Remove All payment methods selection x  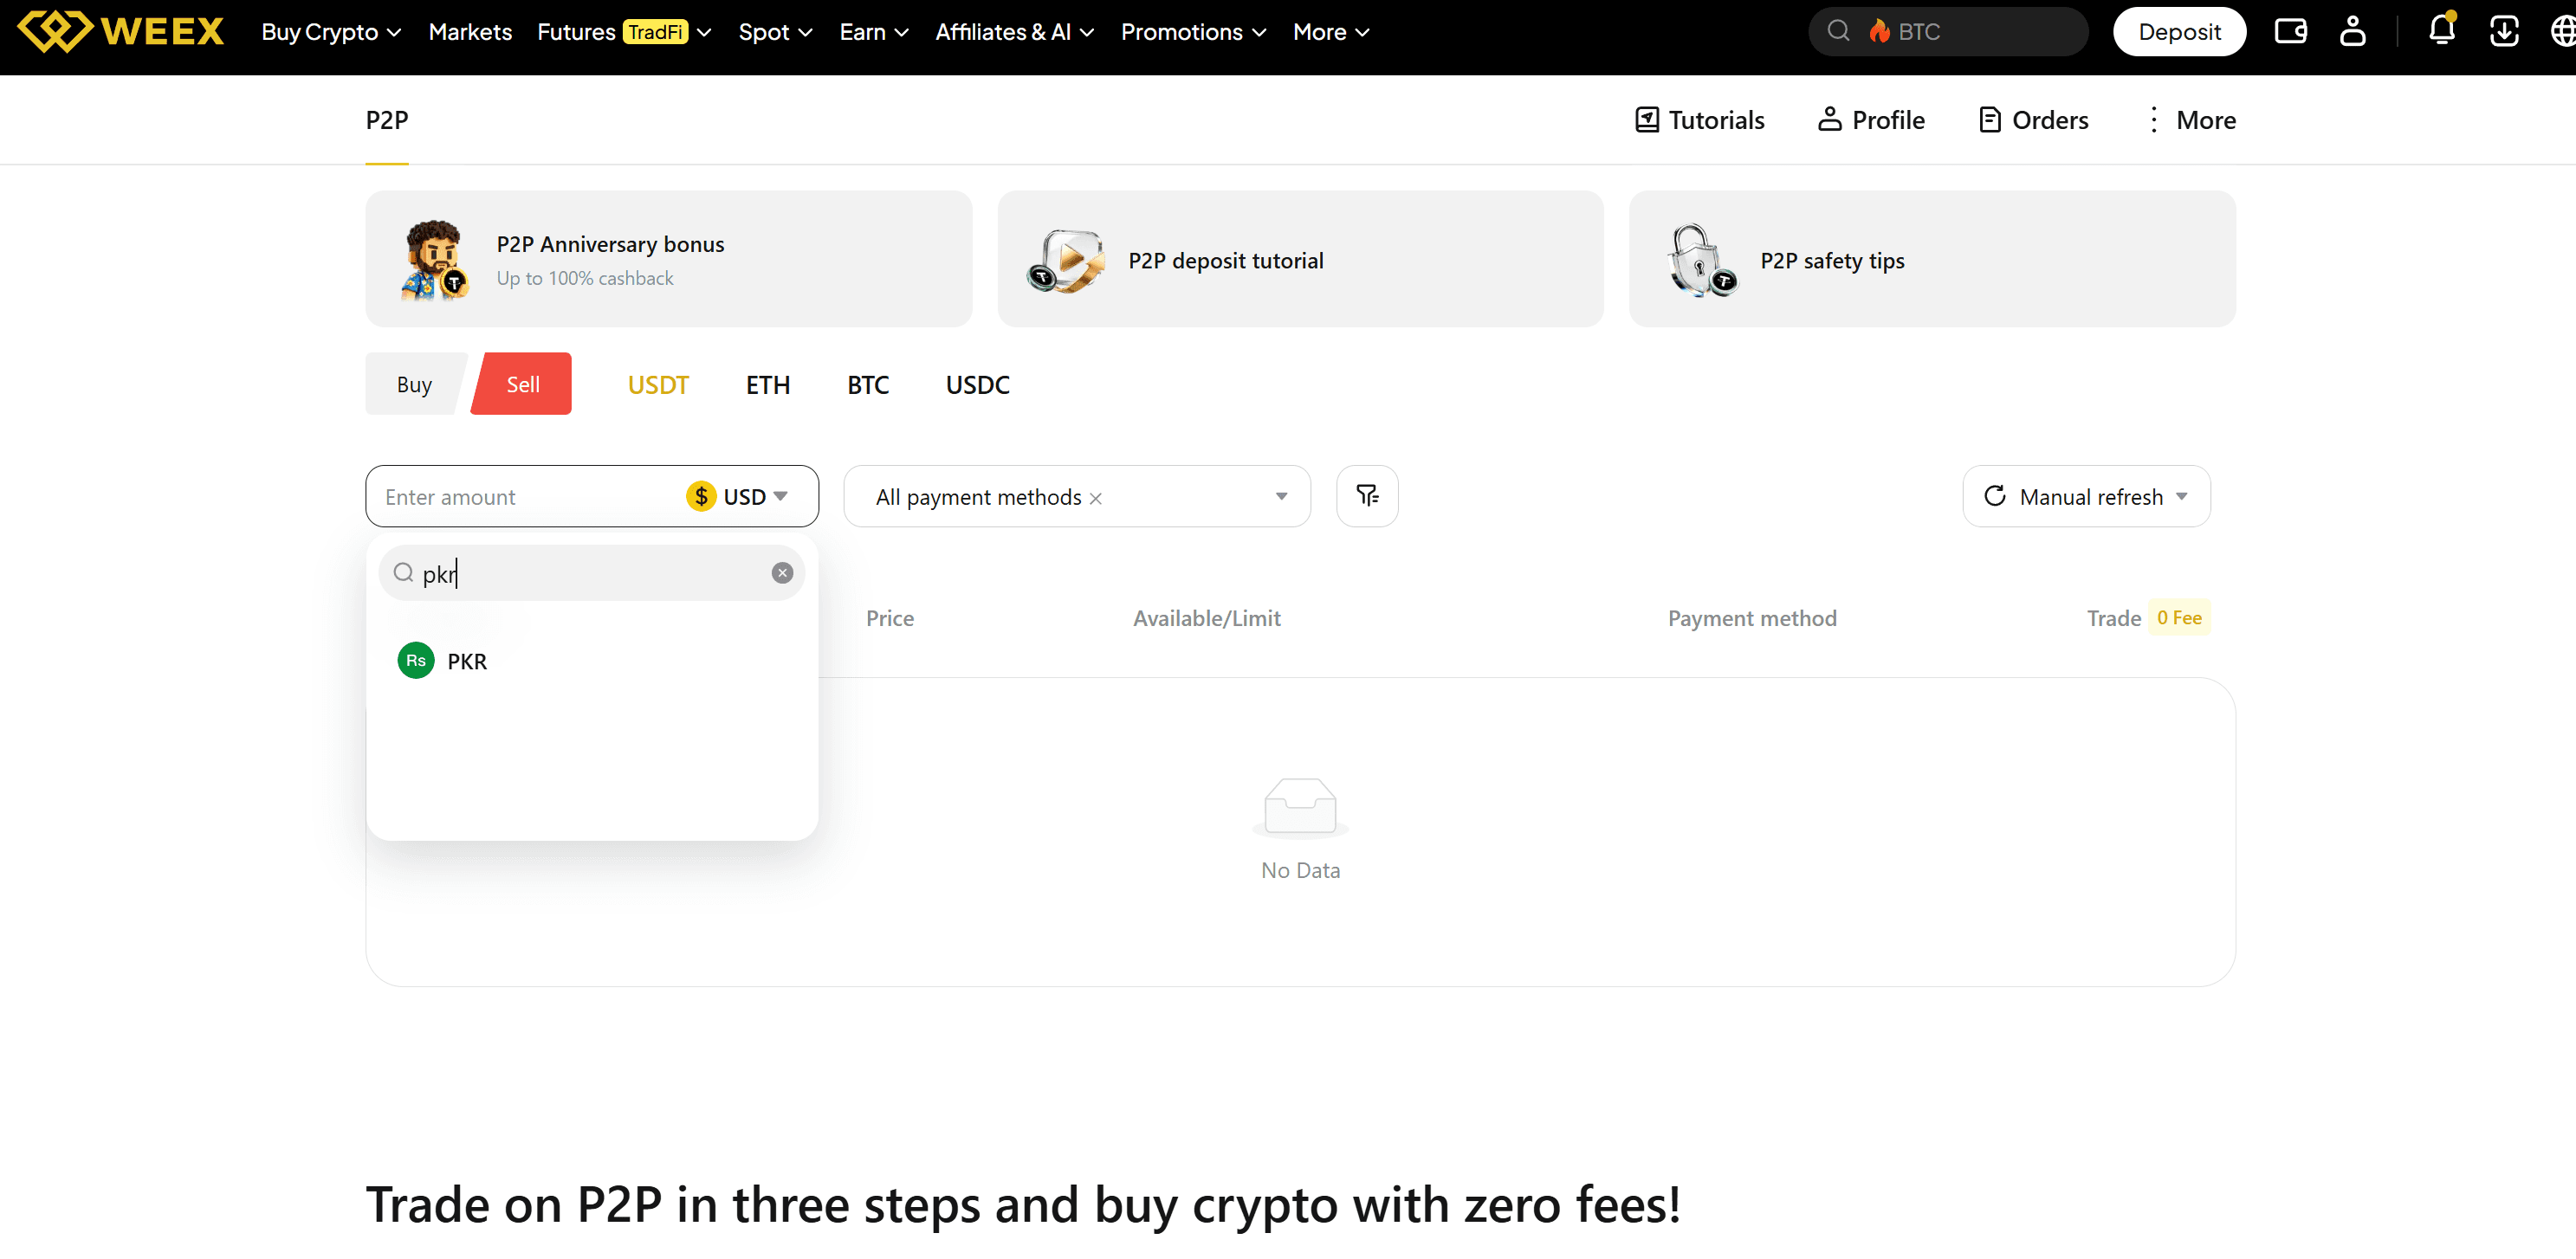click(x=1095, y=498)
